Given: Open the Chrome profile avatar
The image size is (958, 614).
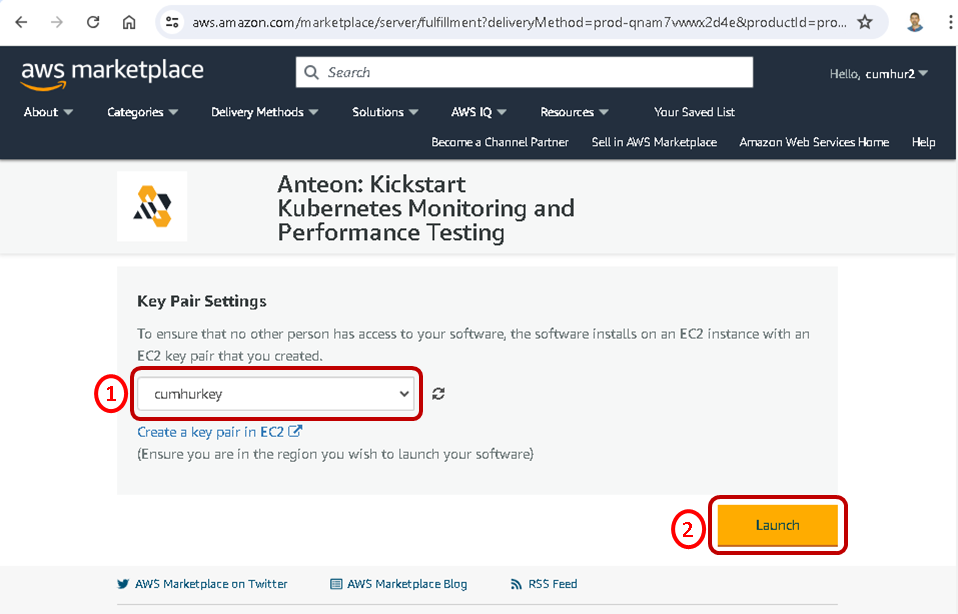Looking at the screenshot, I should 915,22.
